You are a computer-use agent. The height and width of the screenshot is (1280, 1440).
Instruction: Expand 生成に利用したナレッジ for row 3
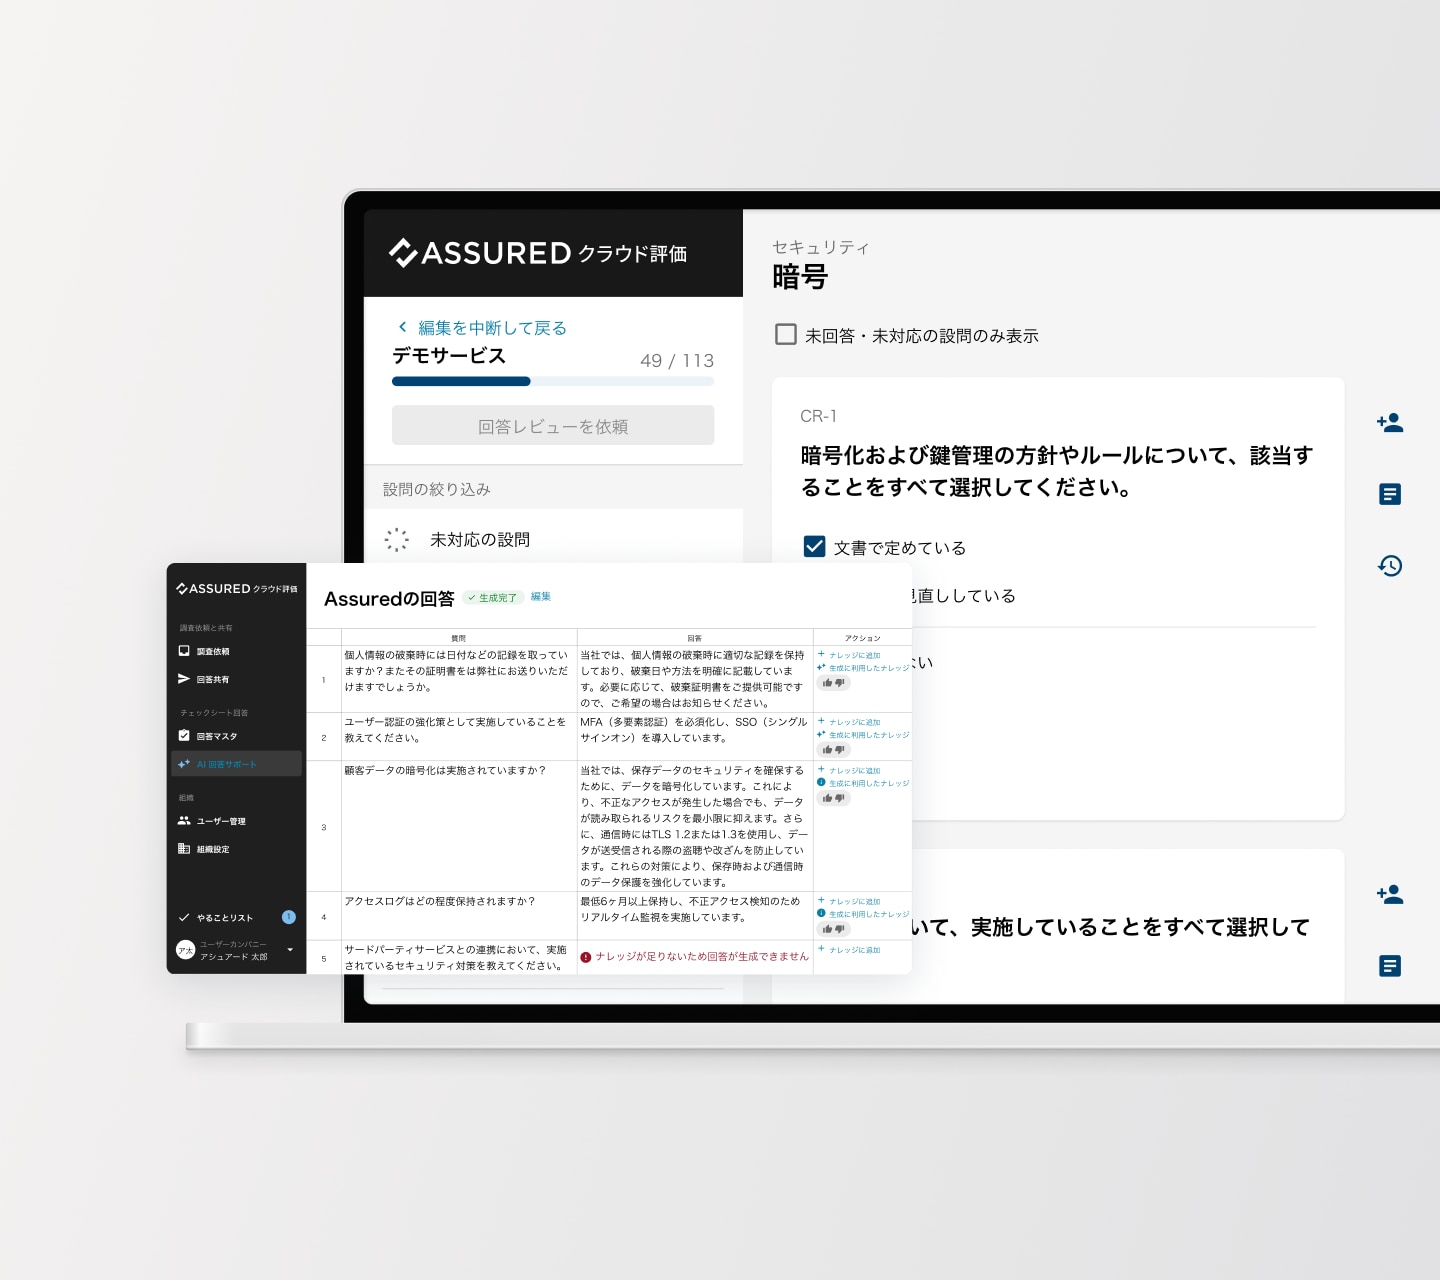click(868, 783)
